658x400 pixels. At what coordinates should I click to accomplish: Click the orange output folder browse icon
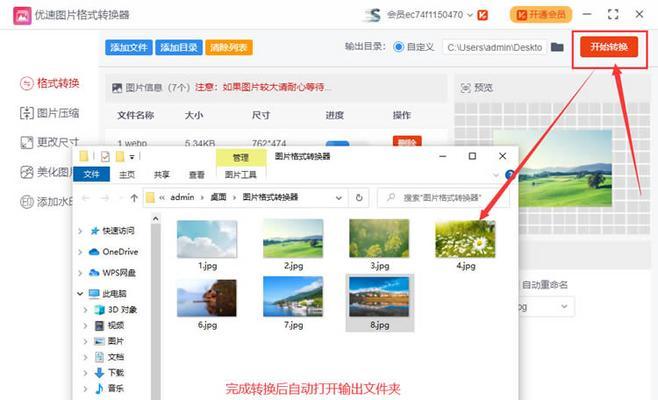tap(557, 47)
